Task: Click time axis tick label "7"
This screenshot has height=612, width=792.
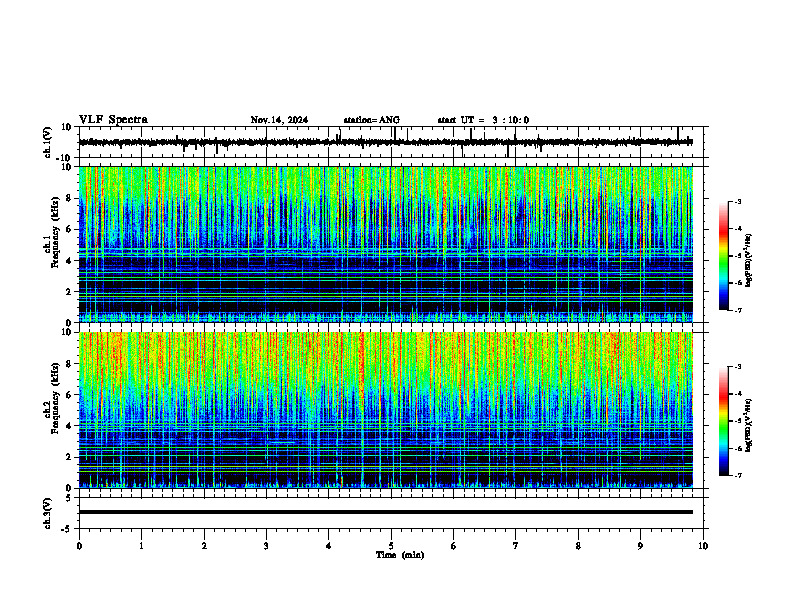Action: click(x=516, y=546)
